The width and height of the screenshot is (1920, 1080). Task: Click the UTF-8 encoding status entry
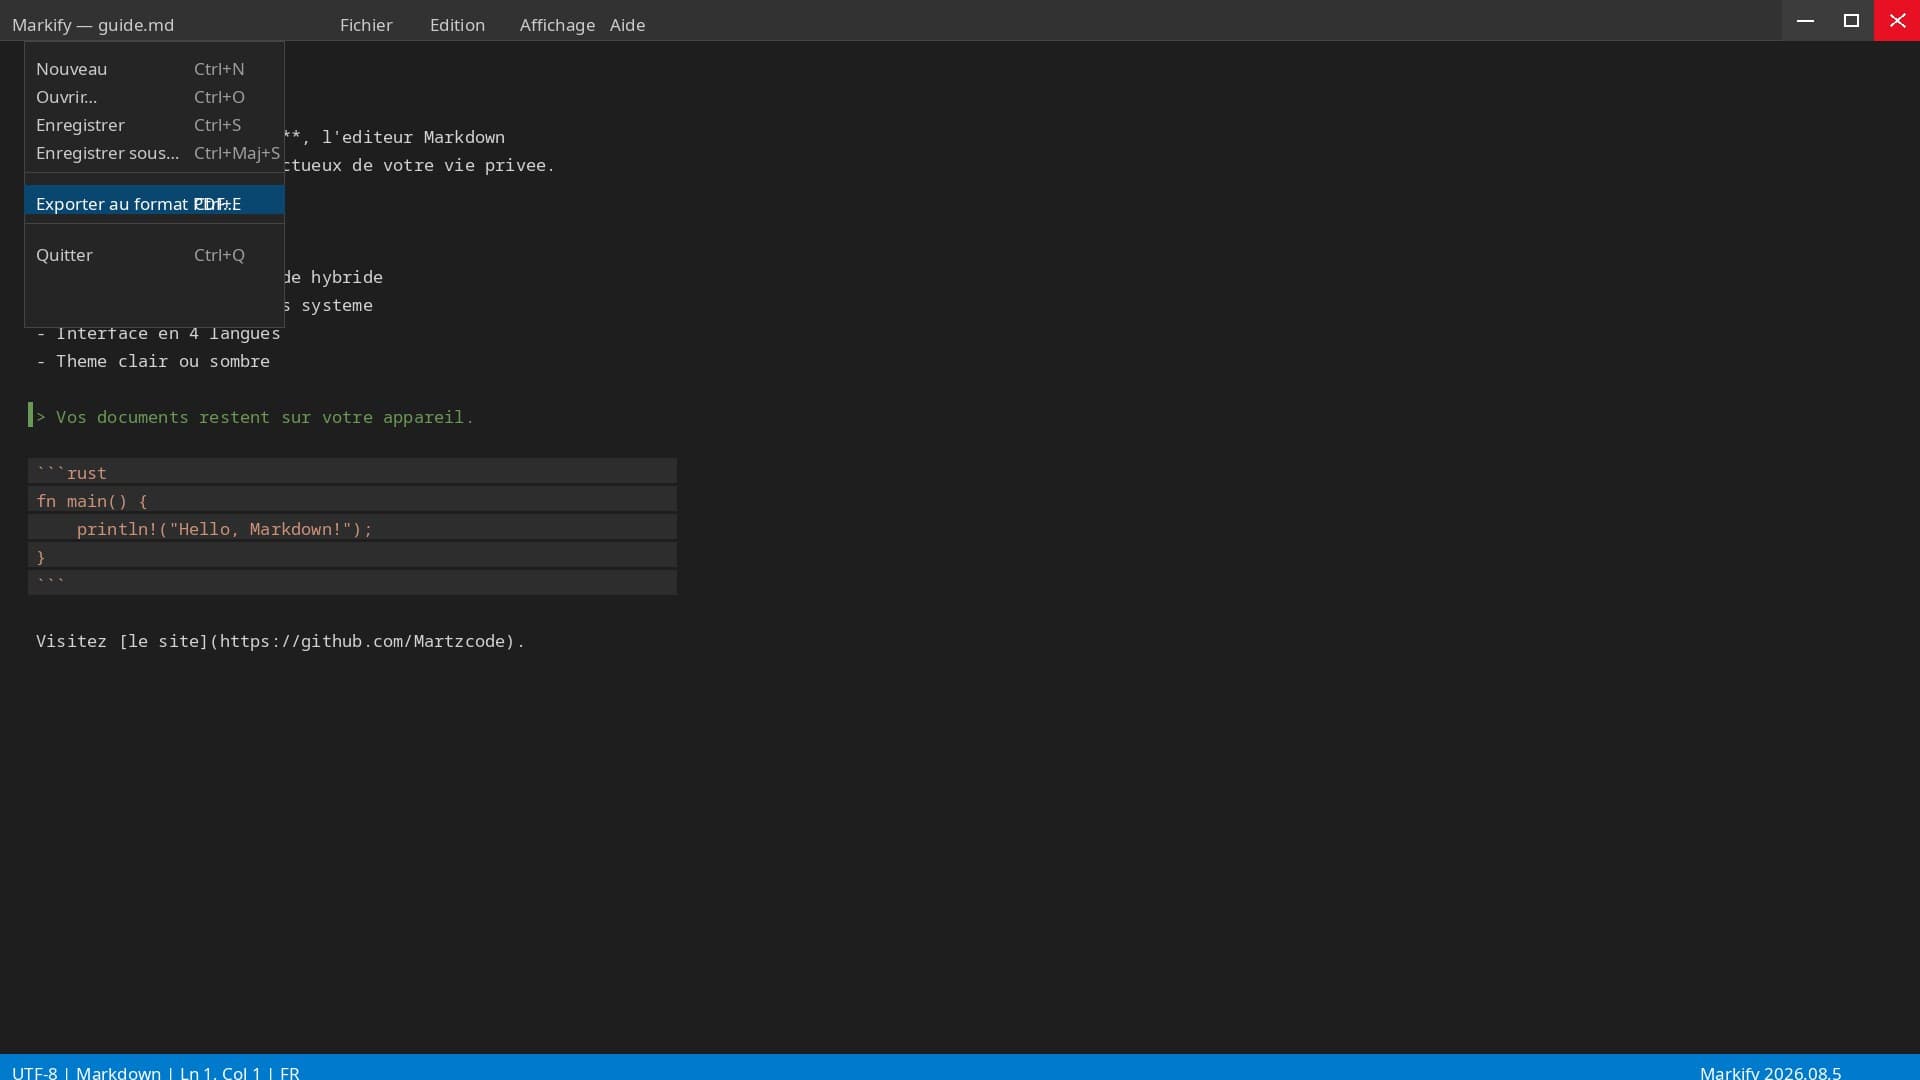pyautogui.click(x=35, y=1072)
